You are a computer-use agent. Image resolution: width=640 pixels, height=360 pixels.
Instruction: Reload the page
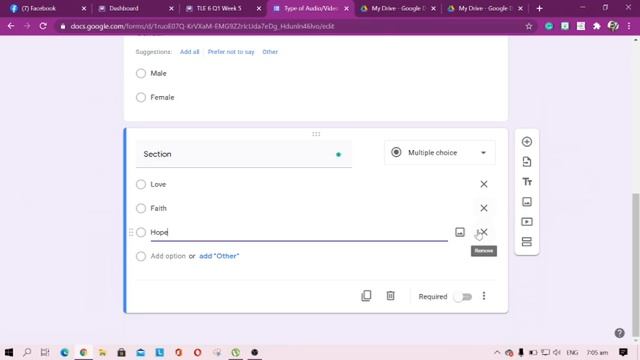(43, 26)
